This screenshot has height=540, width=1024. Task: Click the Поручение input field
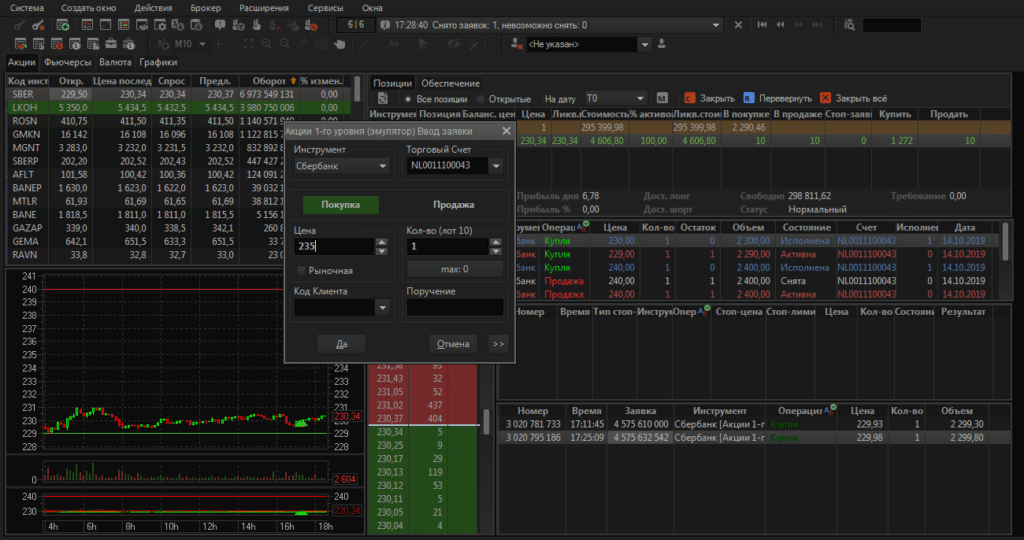pos(455,308)
